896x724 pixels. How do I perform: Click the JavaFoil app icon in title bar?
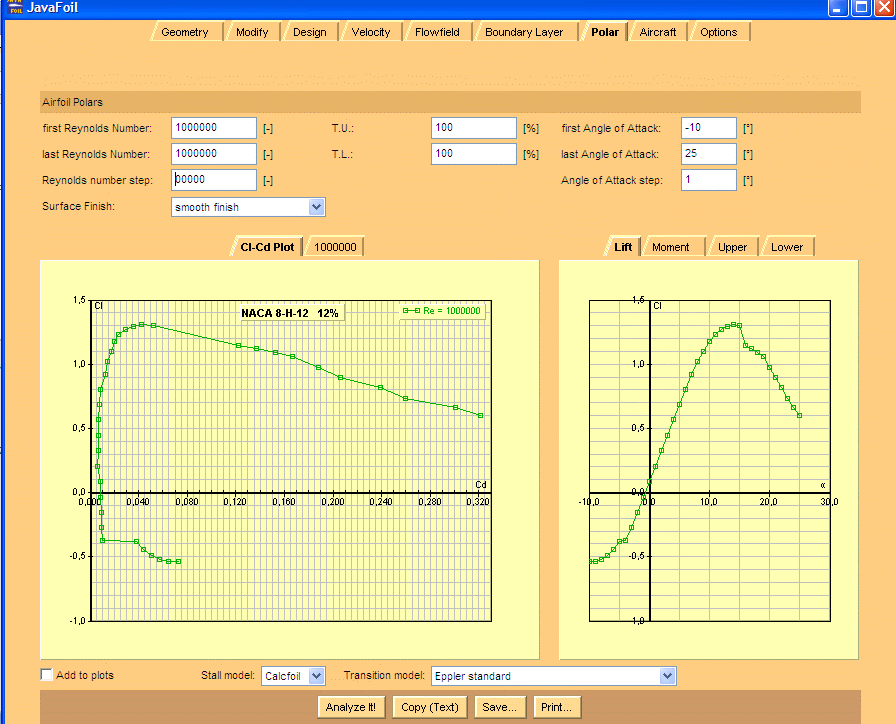click(14, 7)
